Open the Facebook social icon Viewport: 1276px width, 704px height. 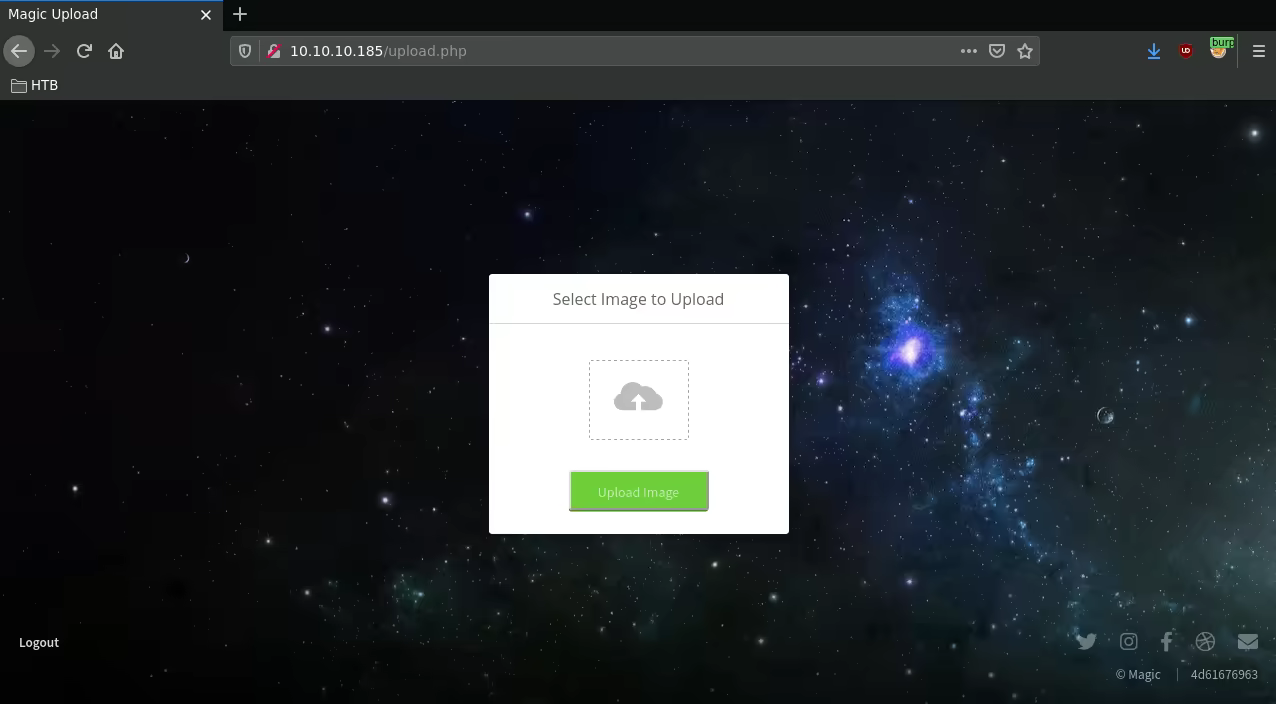pos(1166,641)
